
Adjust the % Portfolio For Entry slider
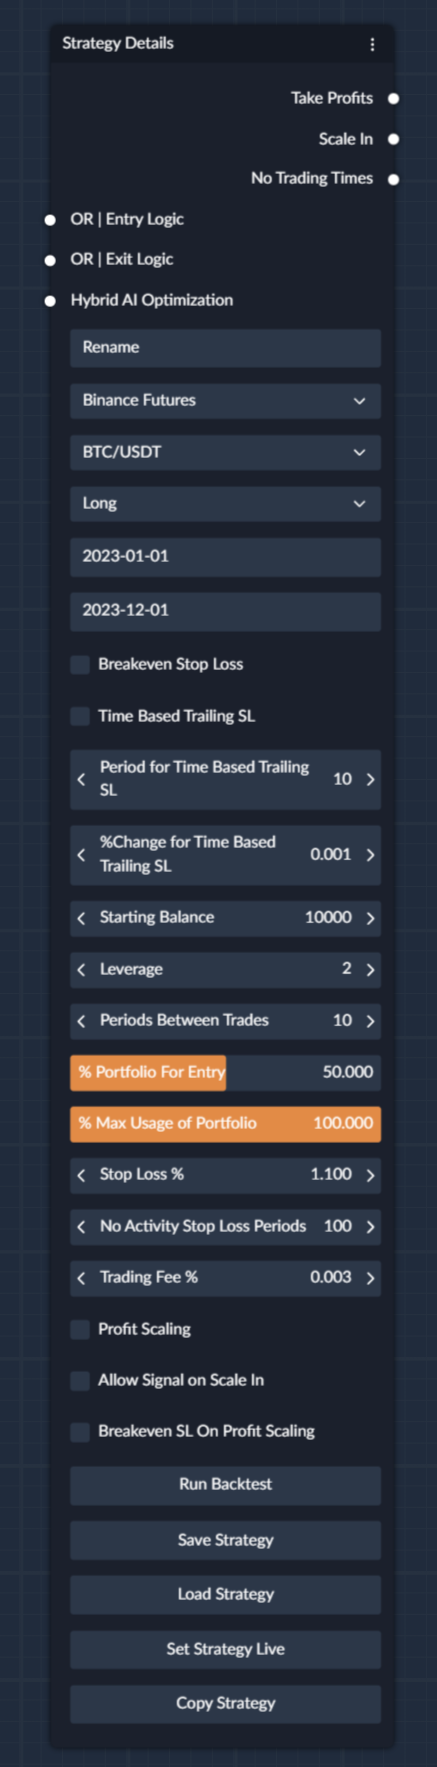(x=225, y=1072)
